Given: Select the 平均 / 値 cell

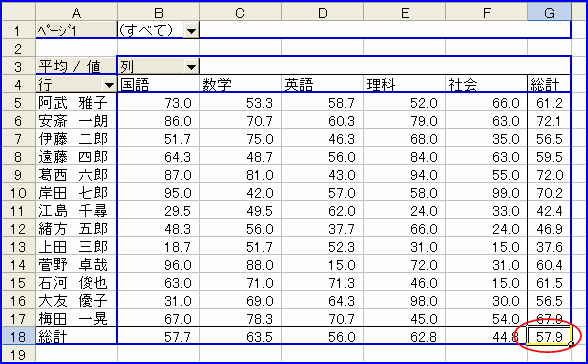Looking at the screenshot, I should tap(76, 67).
